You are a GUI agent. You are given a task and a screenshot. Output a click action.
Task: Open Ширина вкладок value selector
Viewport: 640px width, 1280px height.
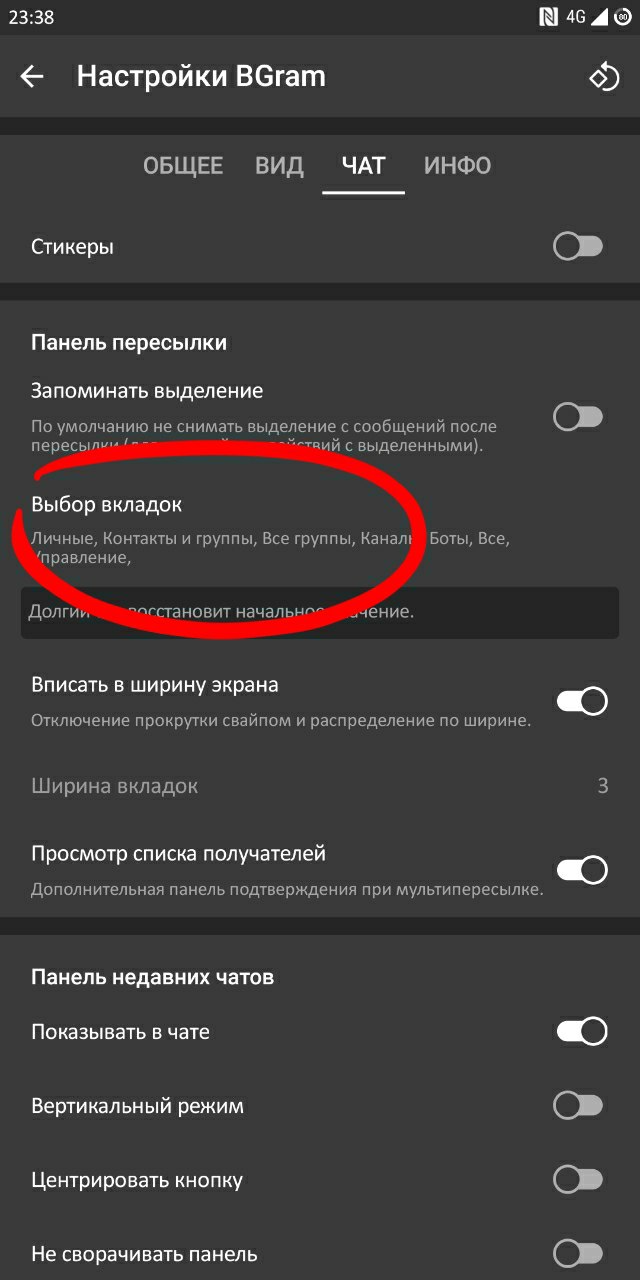click(x=320, y=786)
